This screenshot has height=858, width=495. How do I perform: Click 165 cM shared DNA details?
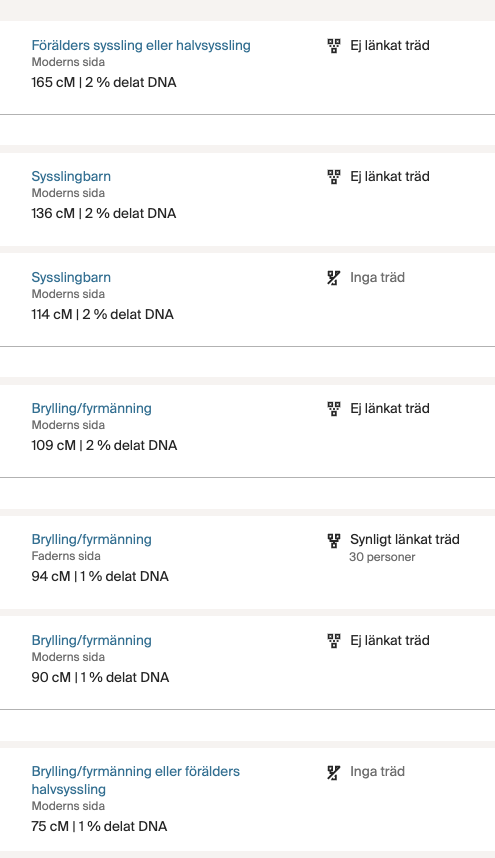(104, 83)
